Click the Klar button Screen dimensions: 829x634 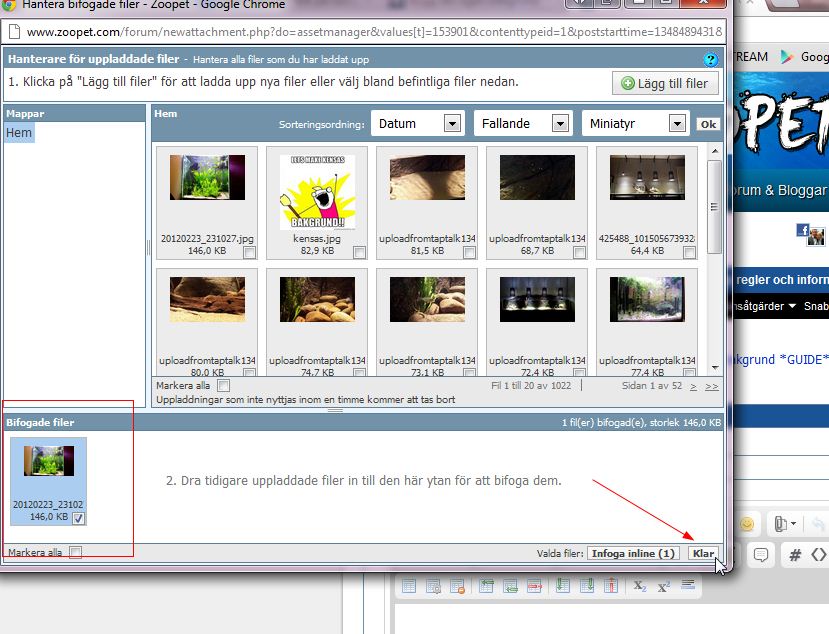click(x=703, y=554)
